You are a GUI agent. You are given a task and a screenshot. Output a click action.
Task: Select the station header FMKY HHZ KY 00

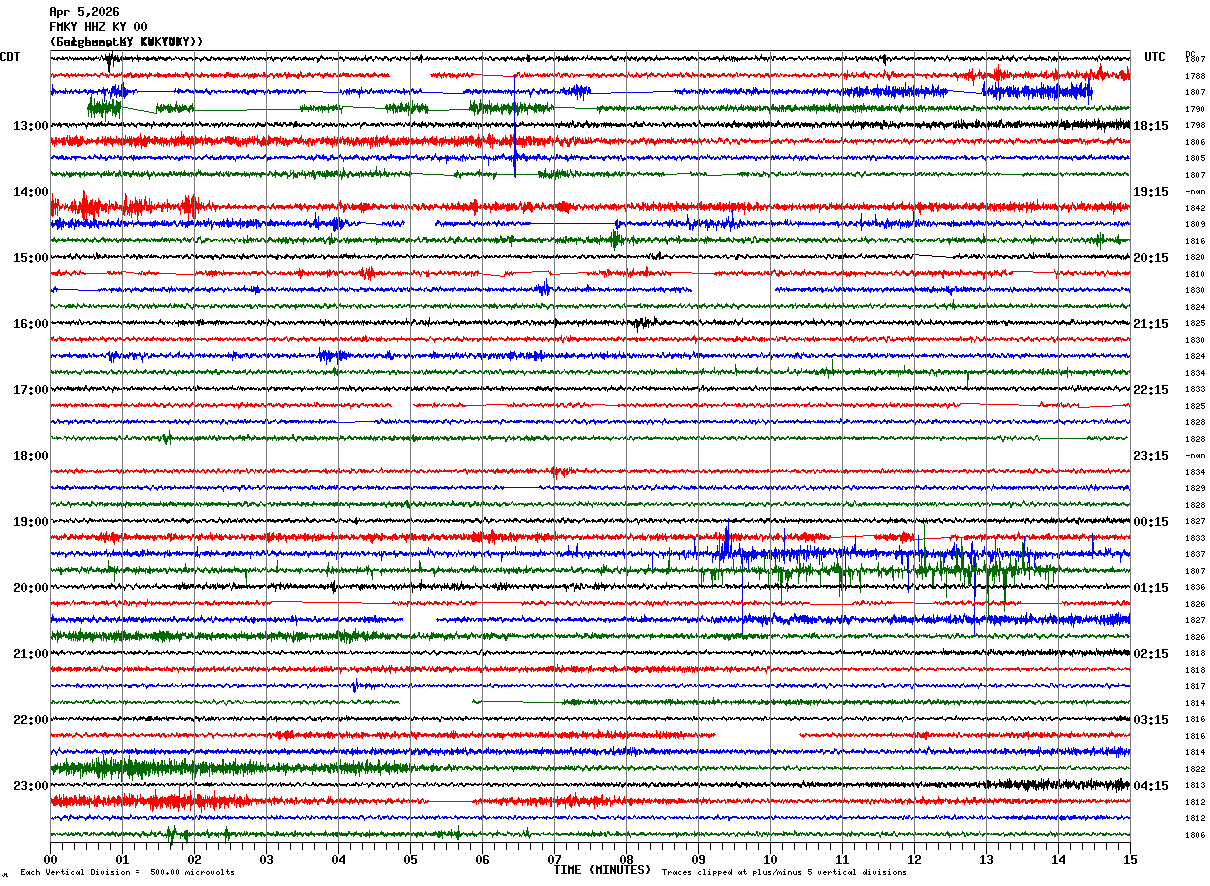98,27
